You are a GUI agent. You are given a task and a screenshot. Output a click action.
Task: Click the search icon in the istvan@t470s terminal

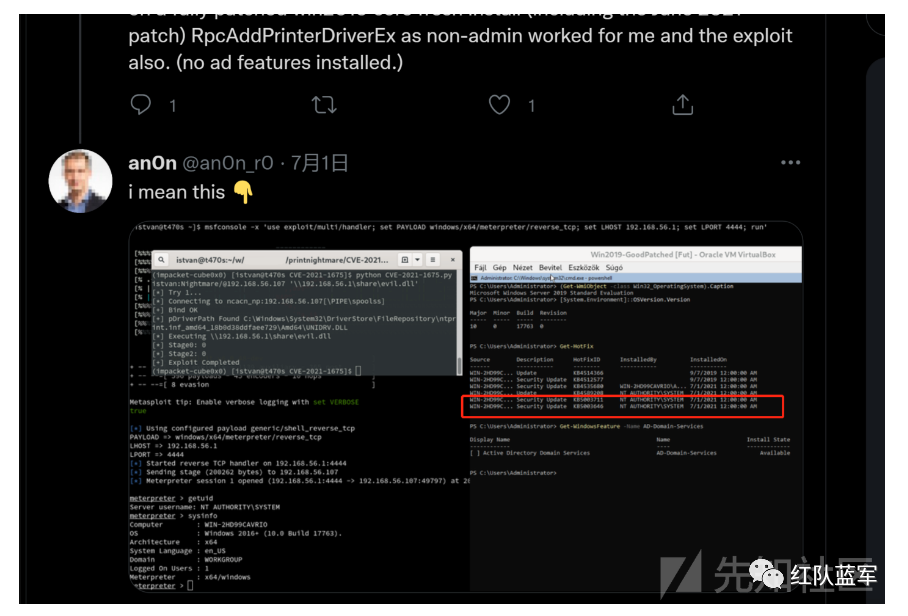point(162,260)
